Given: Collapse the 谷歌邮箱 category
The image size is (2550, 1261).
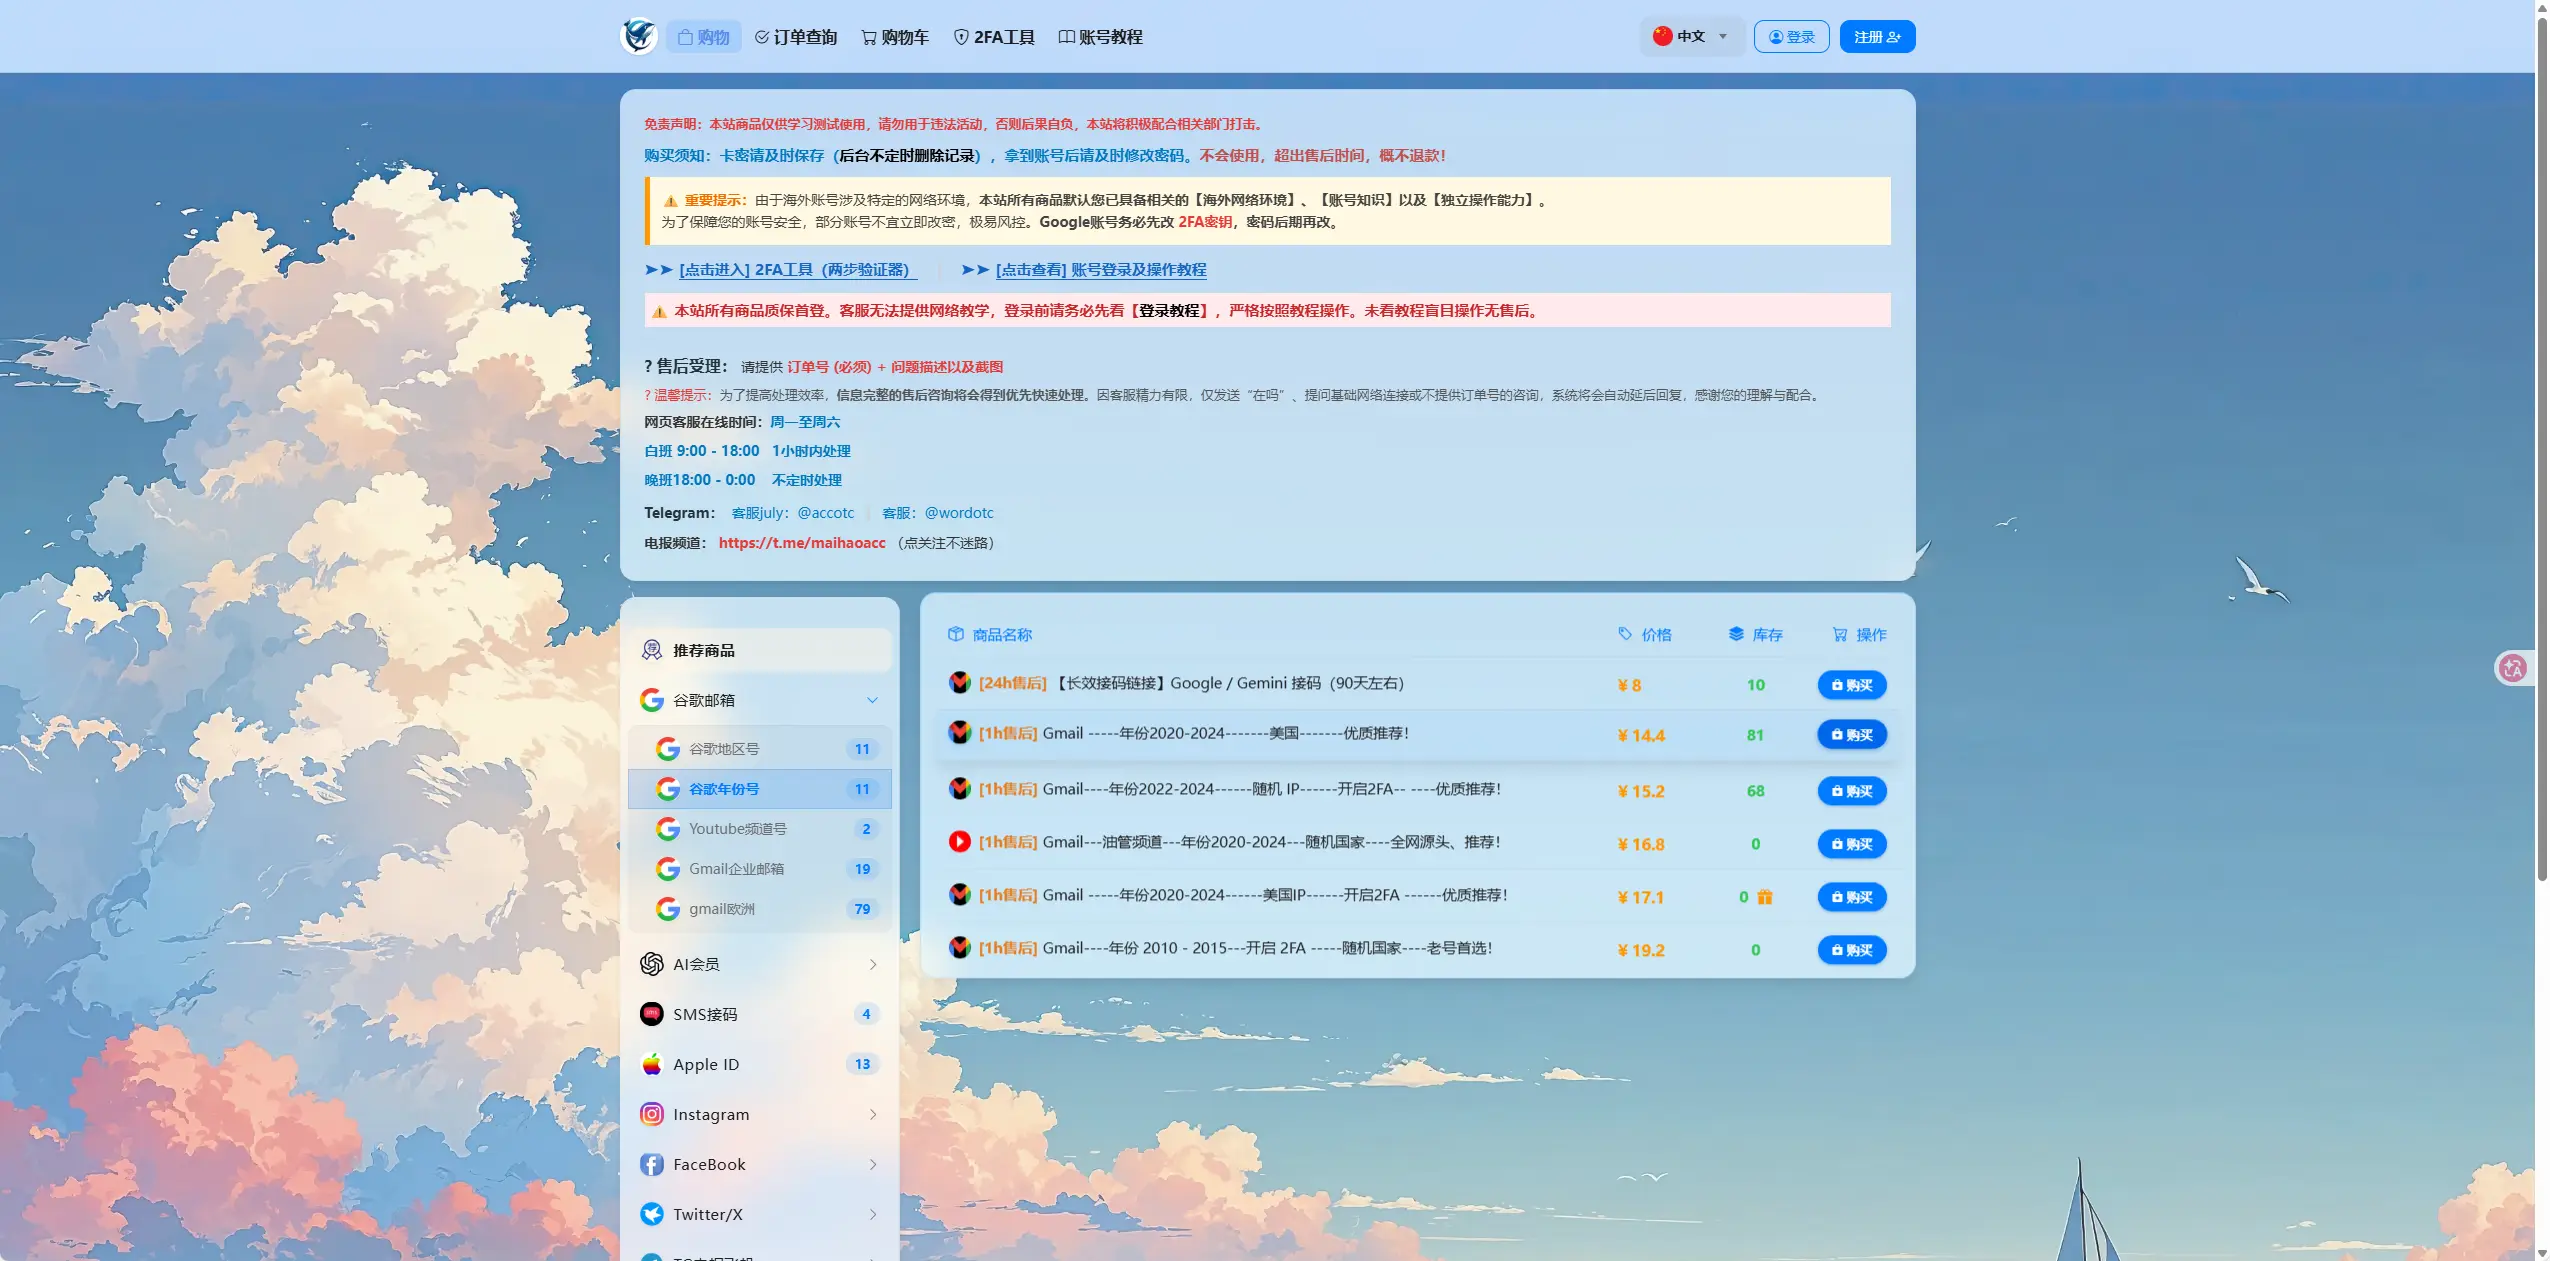Looking at the screenshot, I should pos(760,700).
